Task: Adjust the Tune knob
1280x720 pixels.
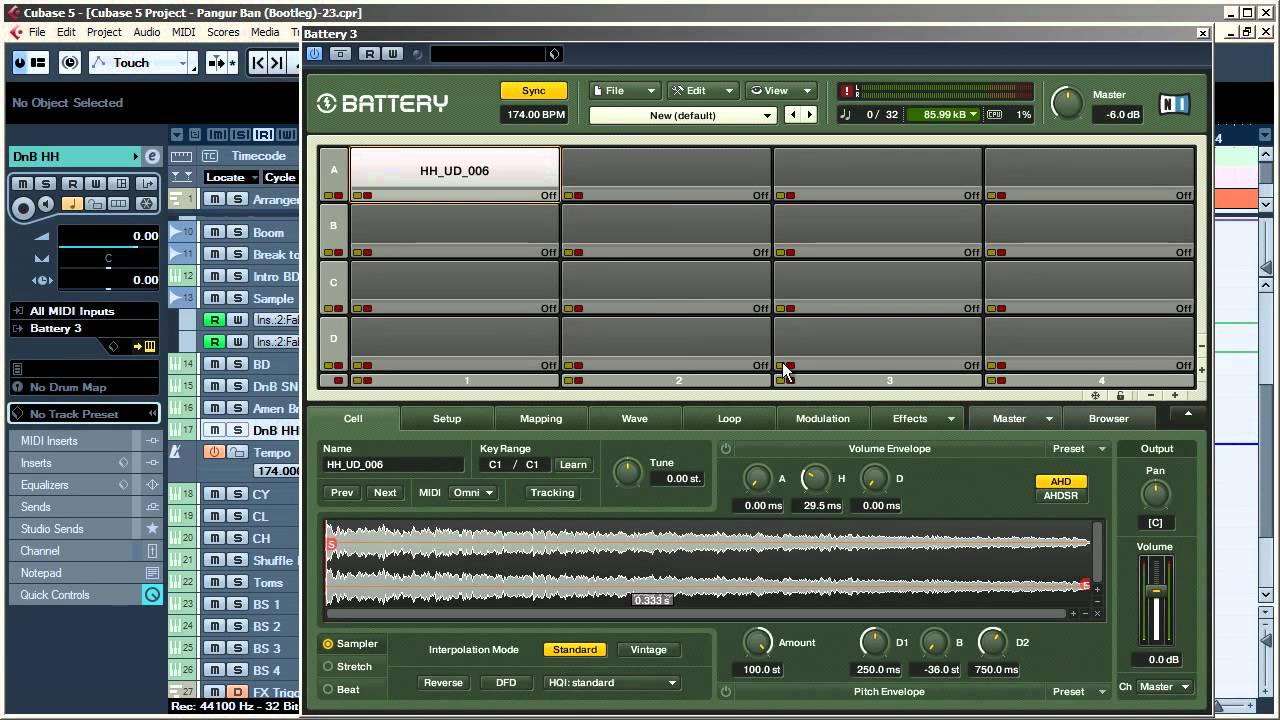Action: [x=627, y=472]
